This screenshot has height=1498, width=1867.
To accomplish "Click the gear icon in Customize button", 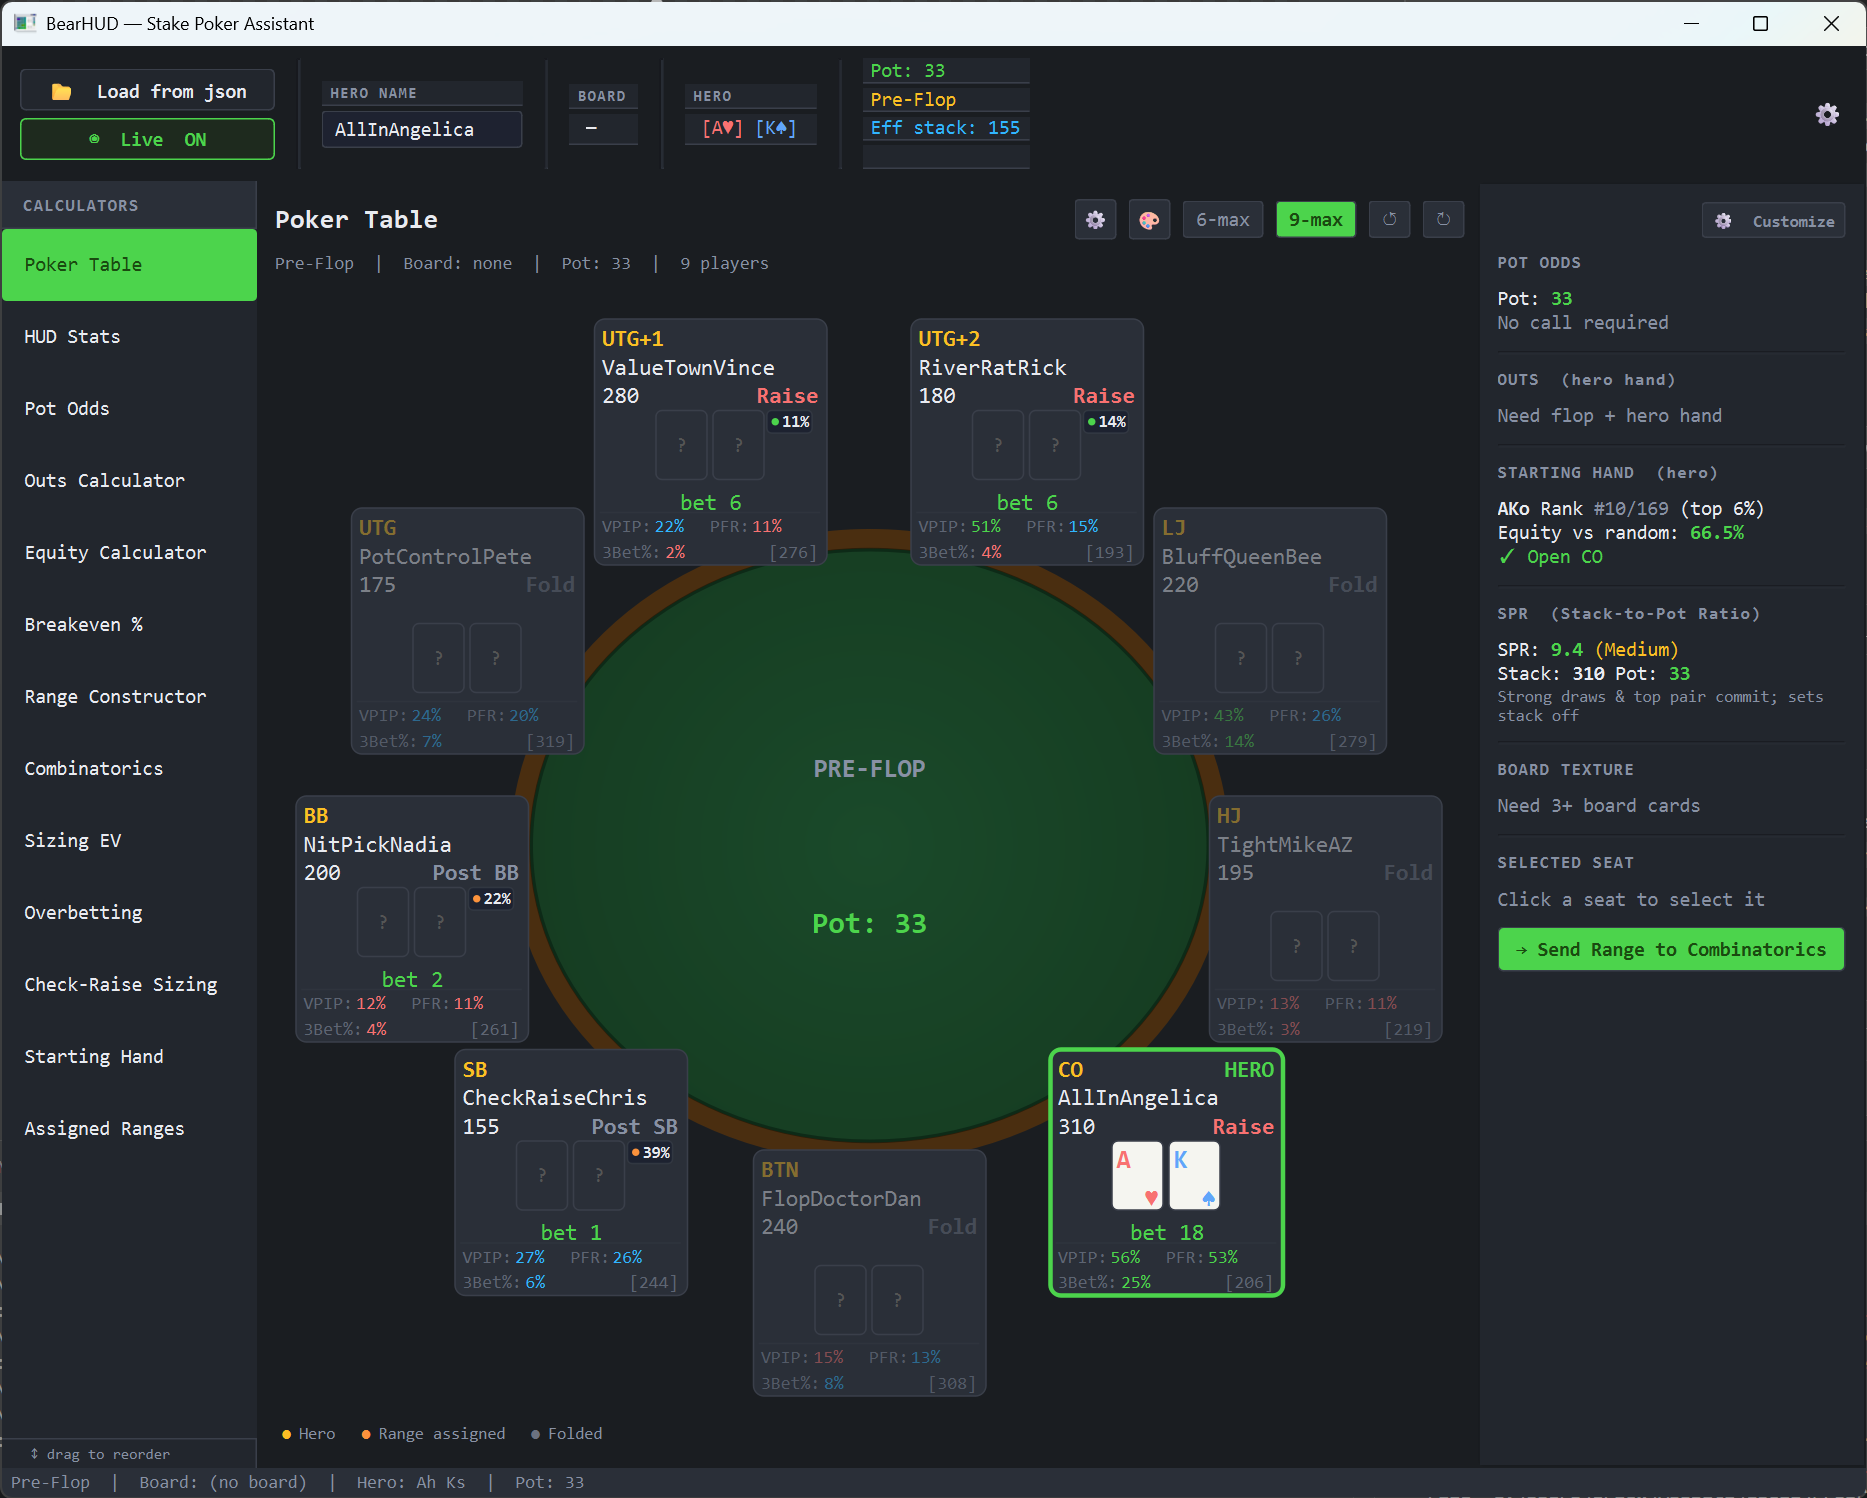I will 1723,221.
